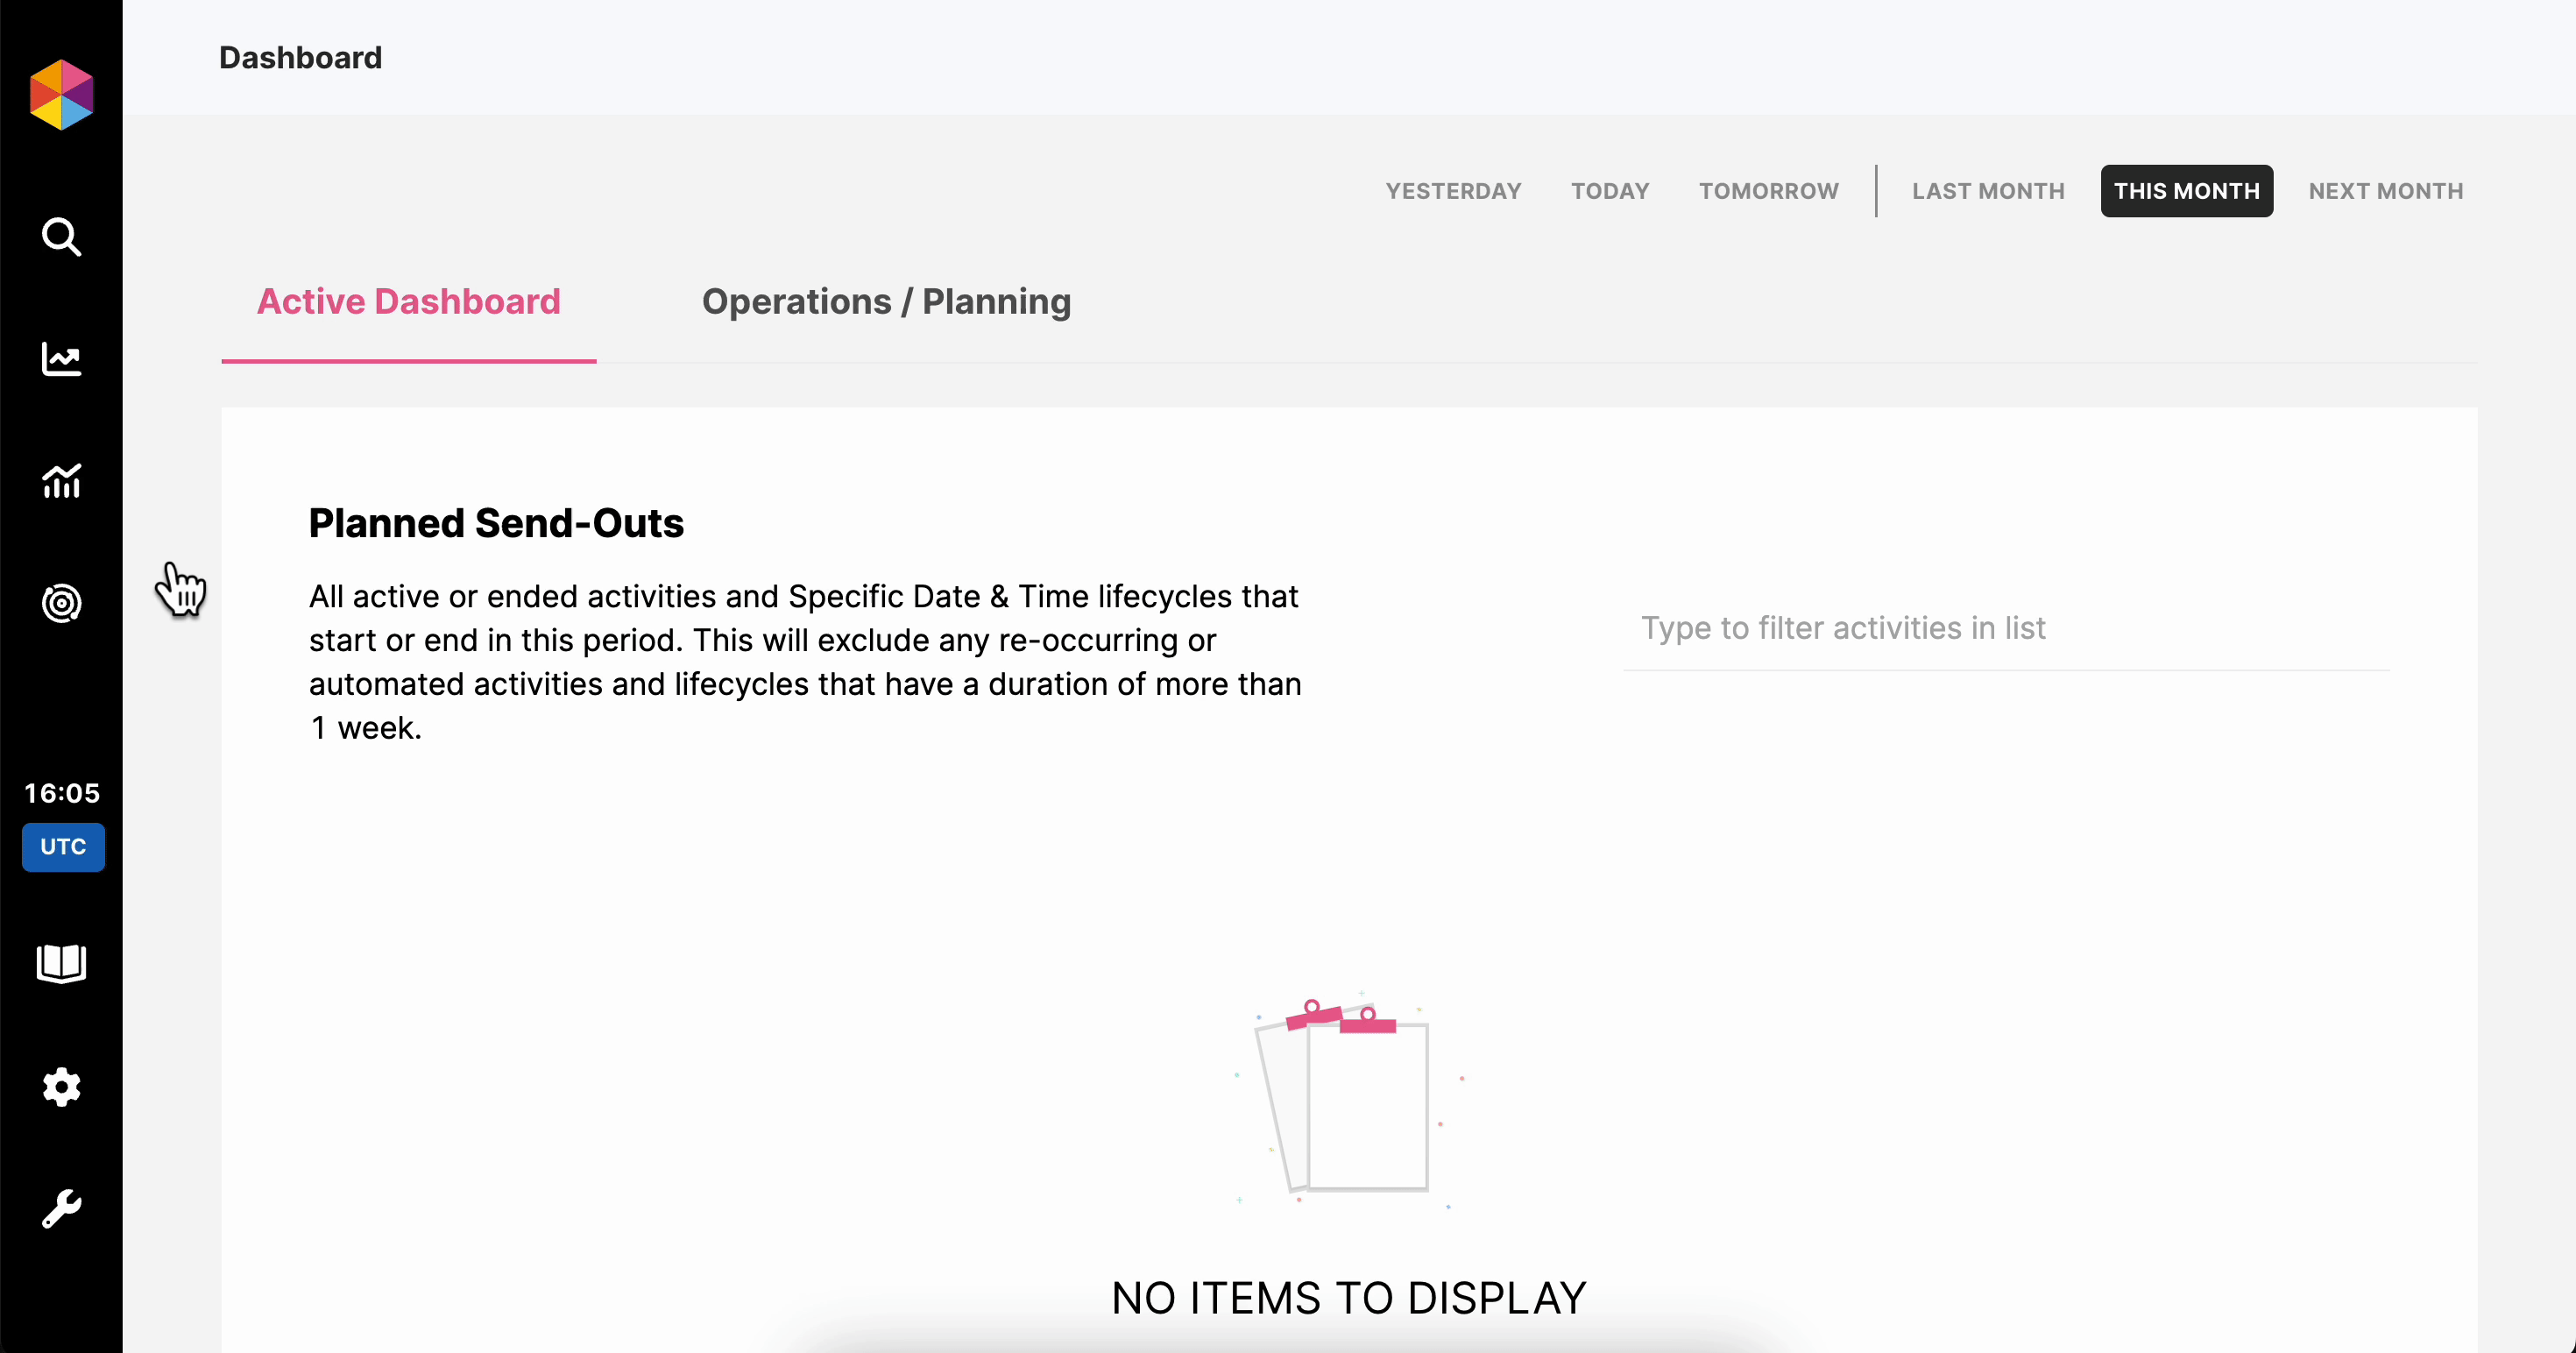This screenshot has width=2576, height=1353.
Task: Open the wrench tools icon
Action: (x=61, y=1208)
